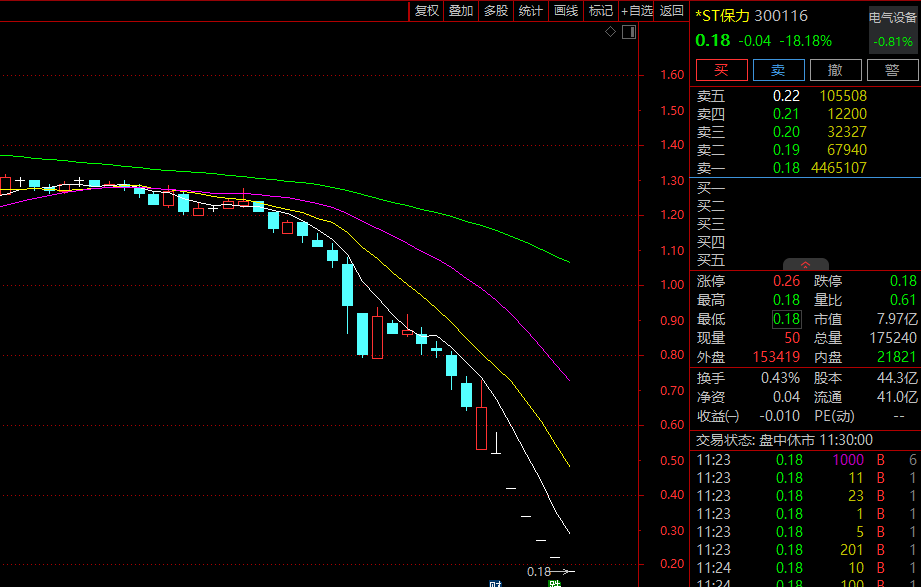Collapse the order book with the chevron
Screen dimensions: 921x587
tap(805, 264)
